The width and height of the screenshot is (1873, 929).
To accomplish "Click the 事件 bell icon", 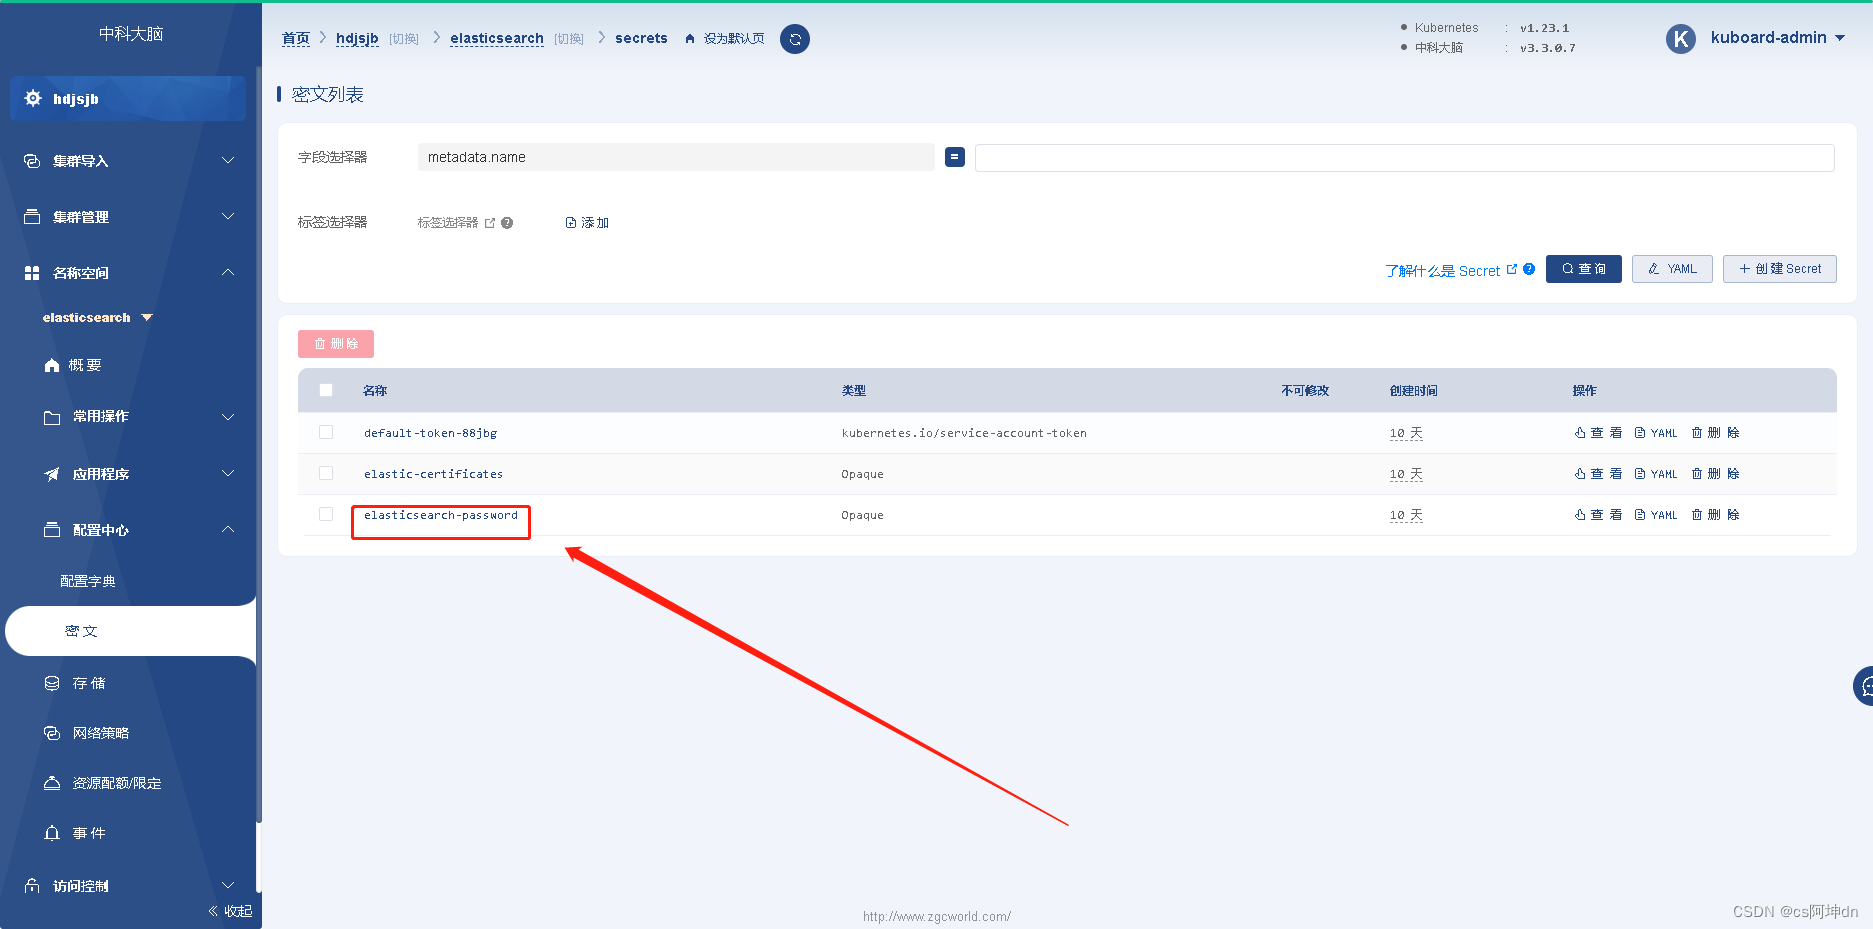I will pyautogui.click(x=52, y=833).
